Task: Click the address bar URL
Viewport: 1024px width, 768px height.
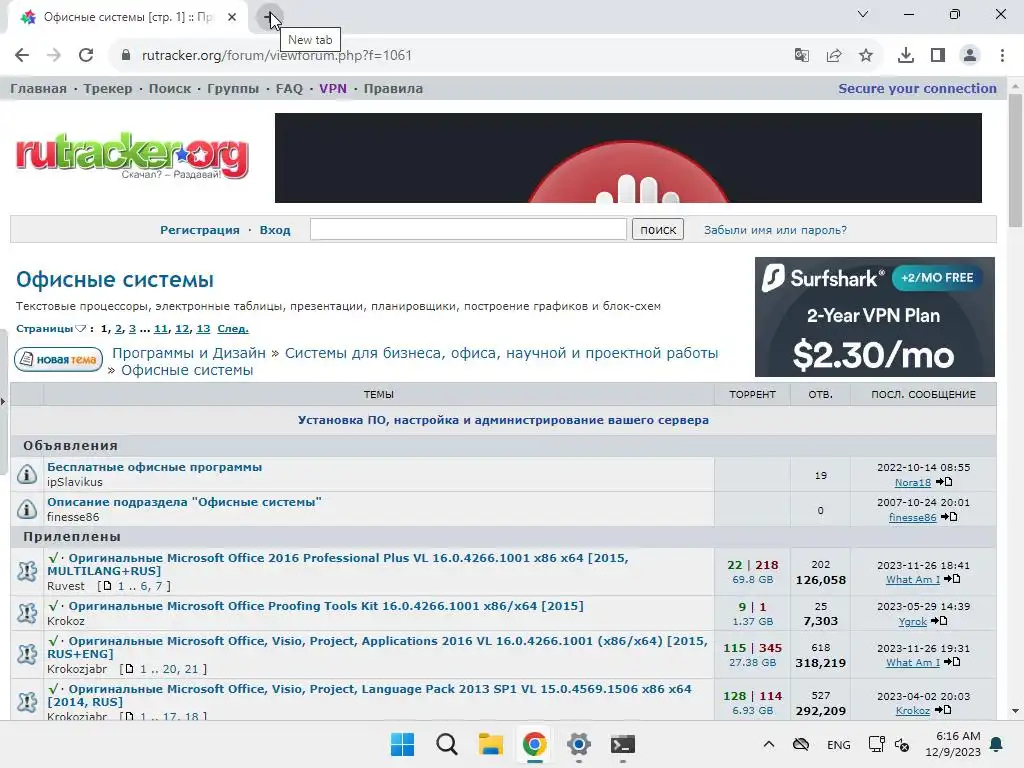Action: pyautogui.click(x=277, y=56)
